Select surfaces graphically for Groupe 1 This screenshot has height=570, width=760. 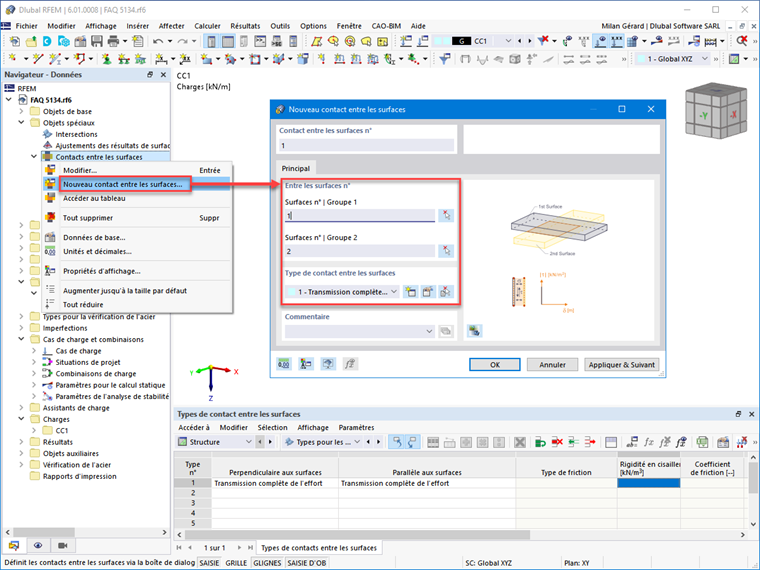[x=446, y=215]
